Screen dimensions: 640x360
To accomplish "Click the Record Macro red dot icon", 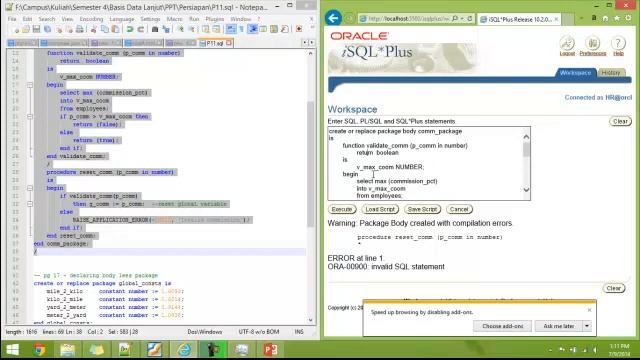I will click(299, 29).
